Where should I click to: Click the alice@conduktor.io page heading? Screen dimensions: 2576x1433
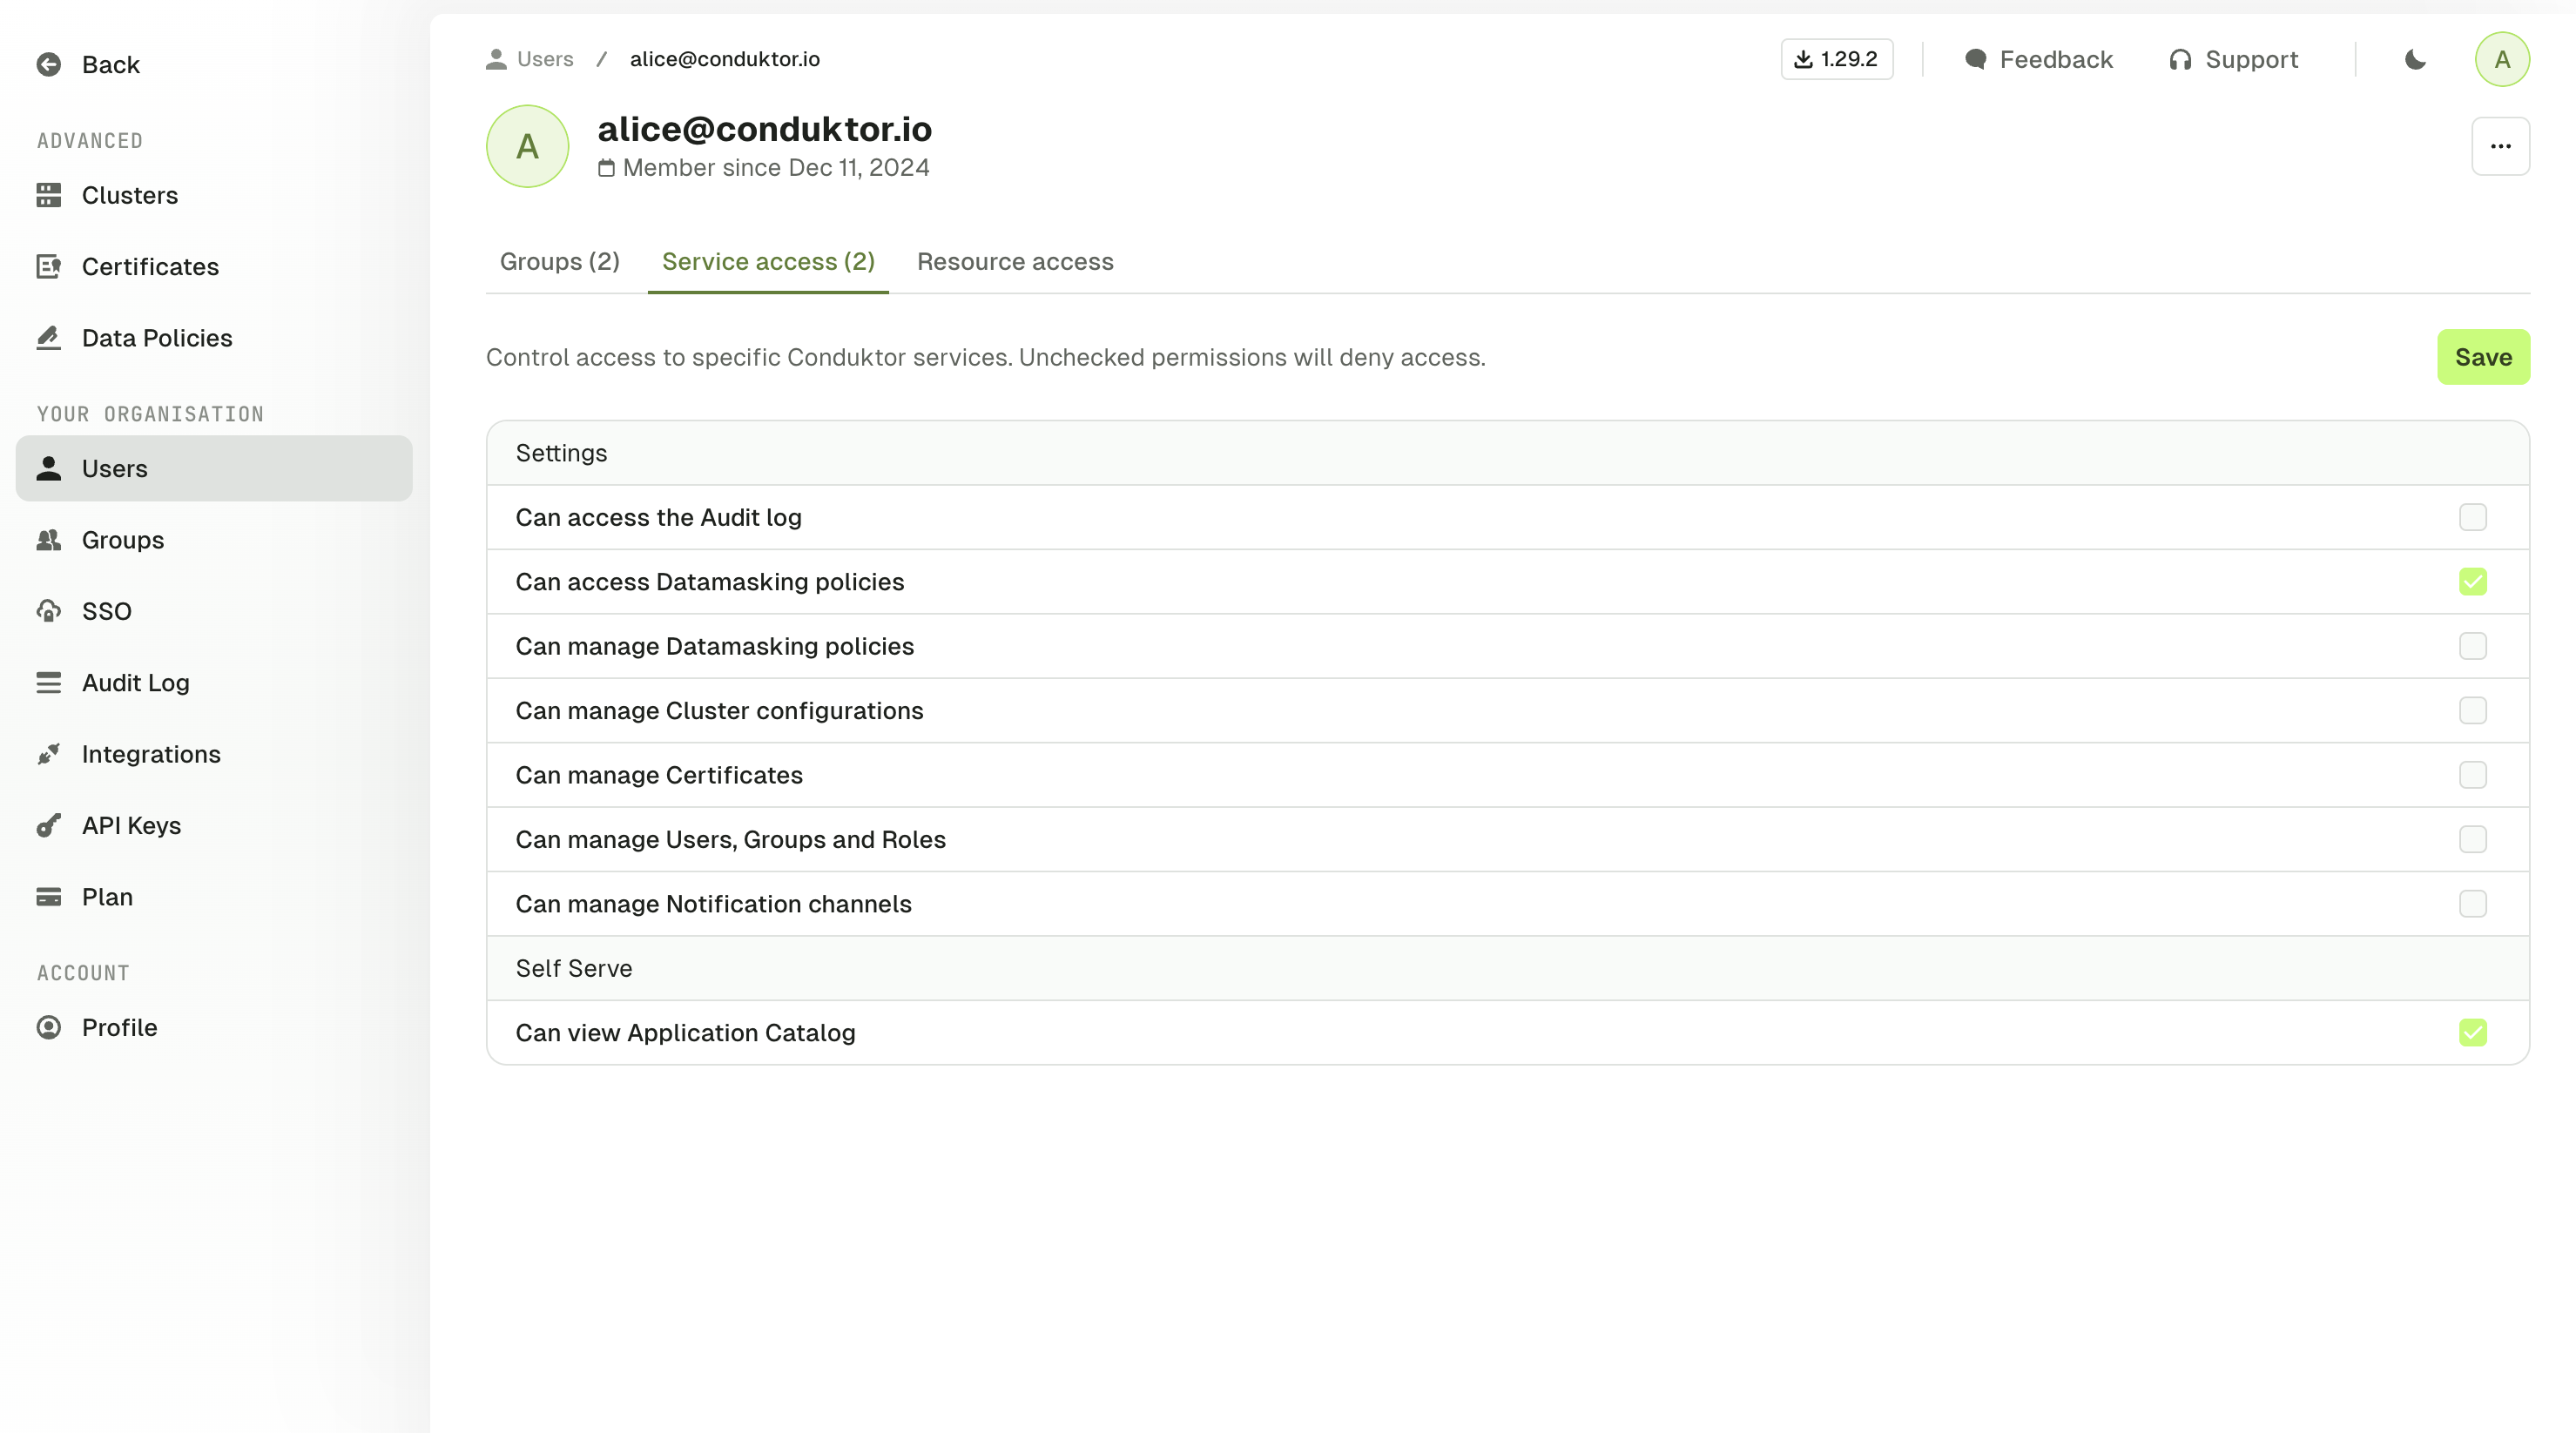click(x=764, y=129)
